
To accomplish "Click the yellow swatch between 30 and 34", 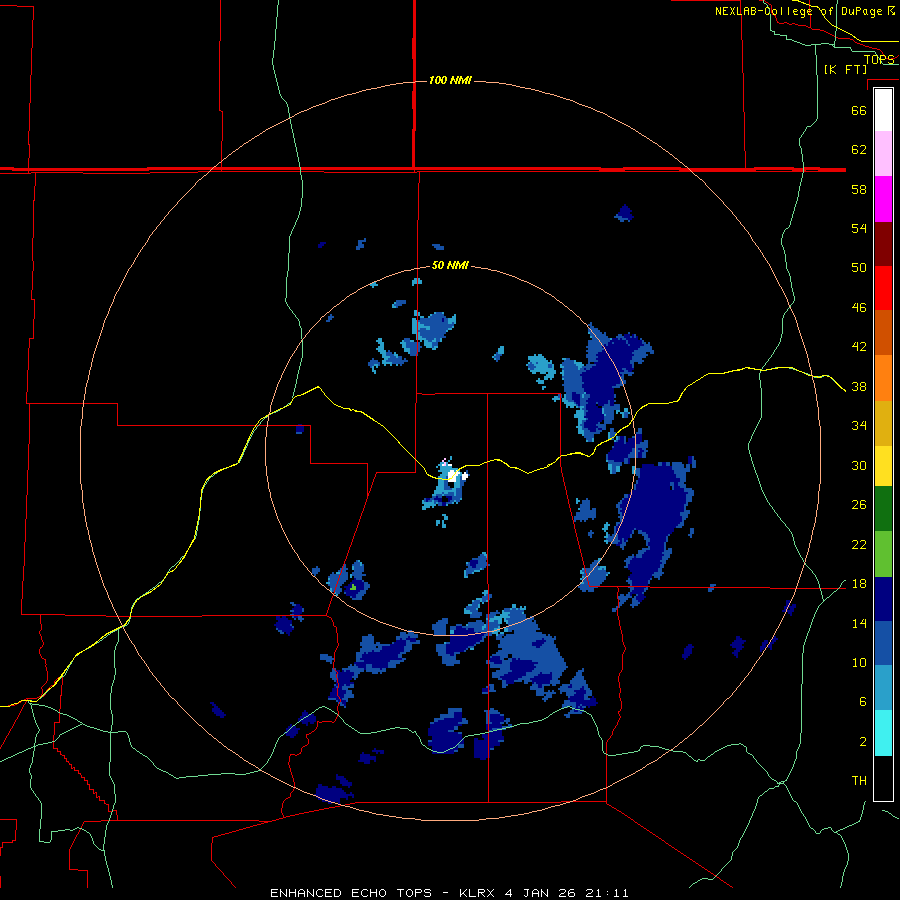I will tap(883, 467).
